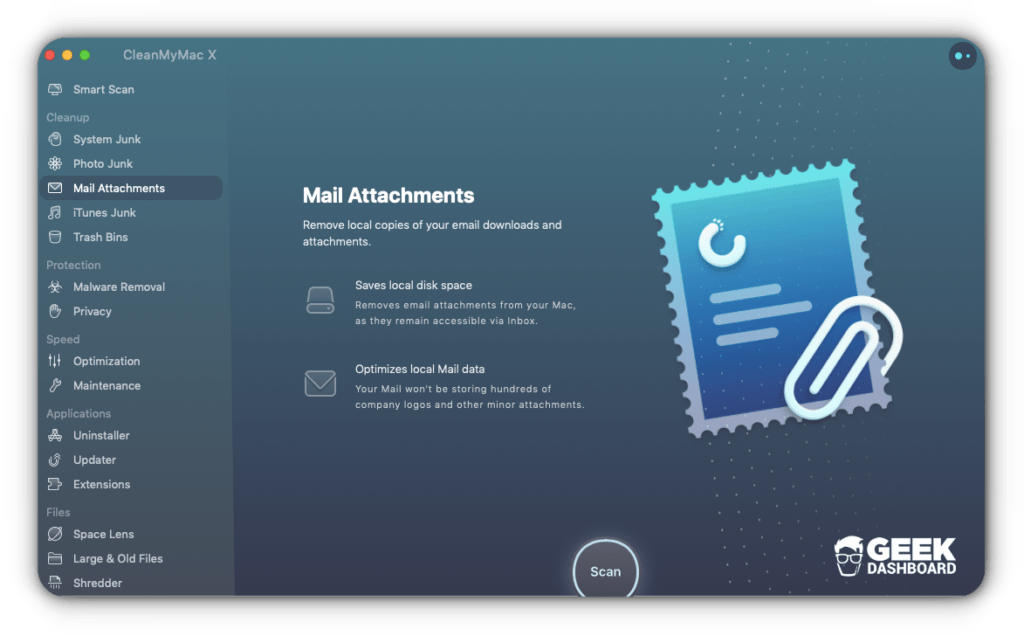The height and width of the screenshot is (636, 1024).
Task: Click the Smart Scan monitor icon
Action: click(55, 89)
